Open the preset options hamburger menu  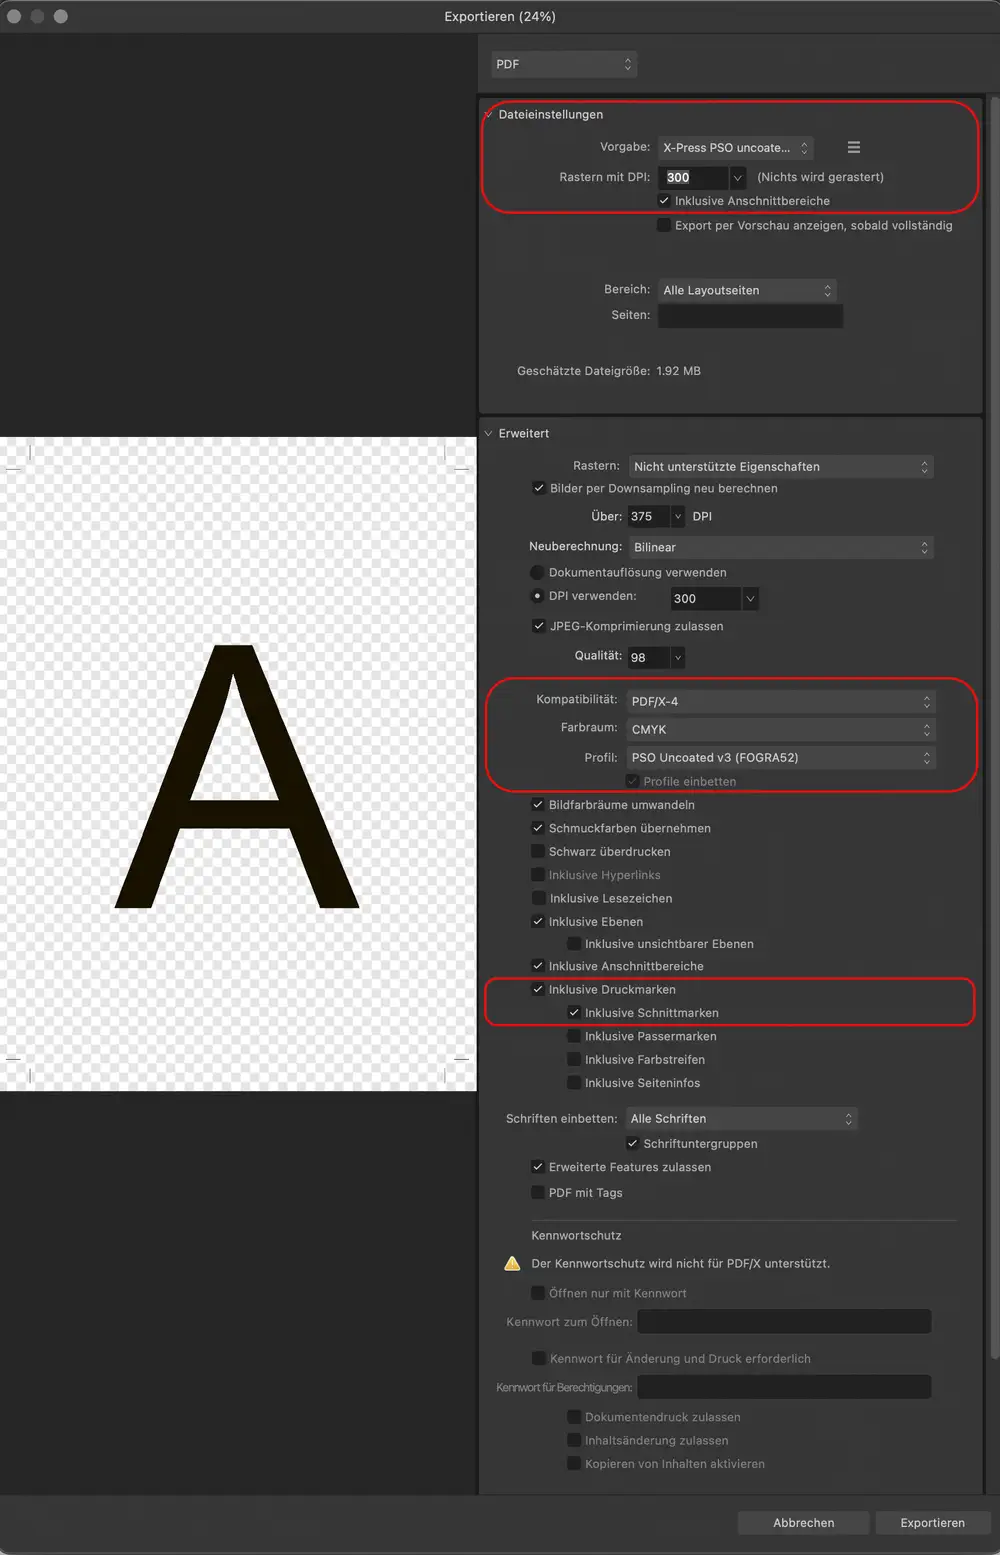coord(854,147)
